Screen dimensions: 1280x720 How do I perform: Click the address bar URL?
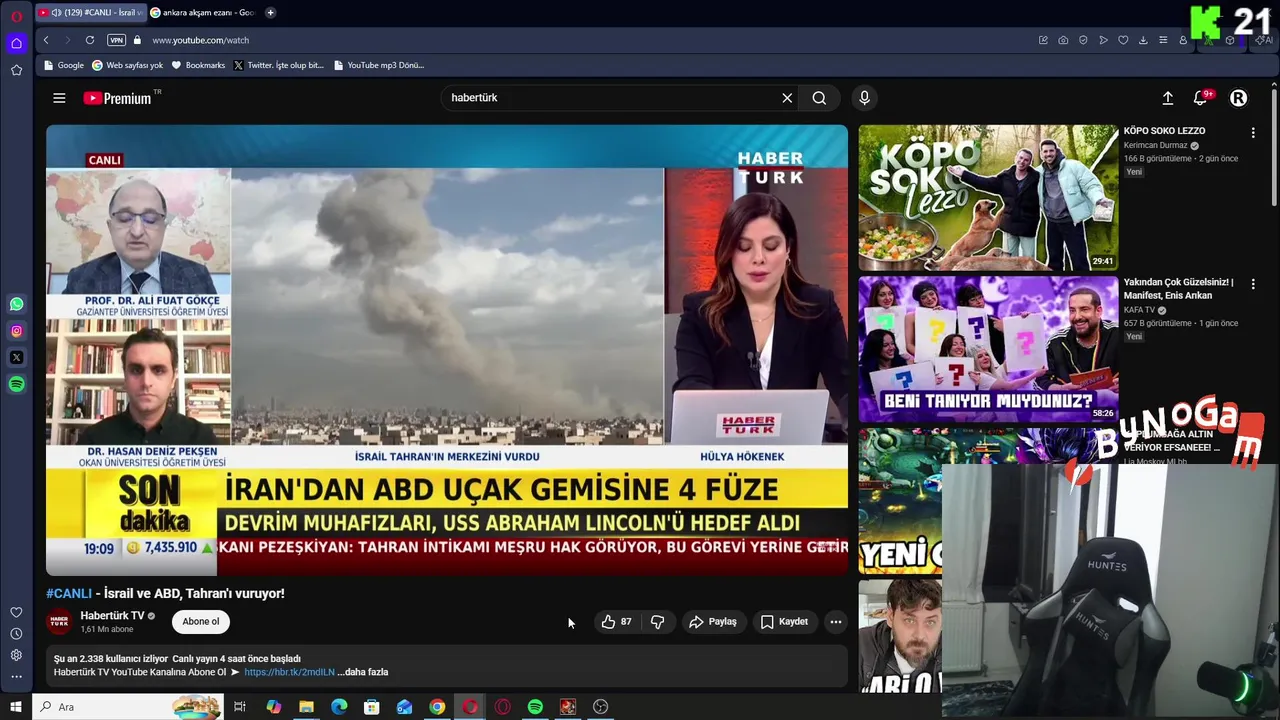(x=200, y=40)
